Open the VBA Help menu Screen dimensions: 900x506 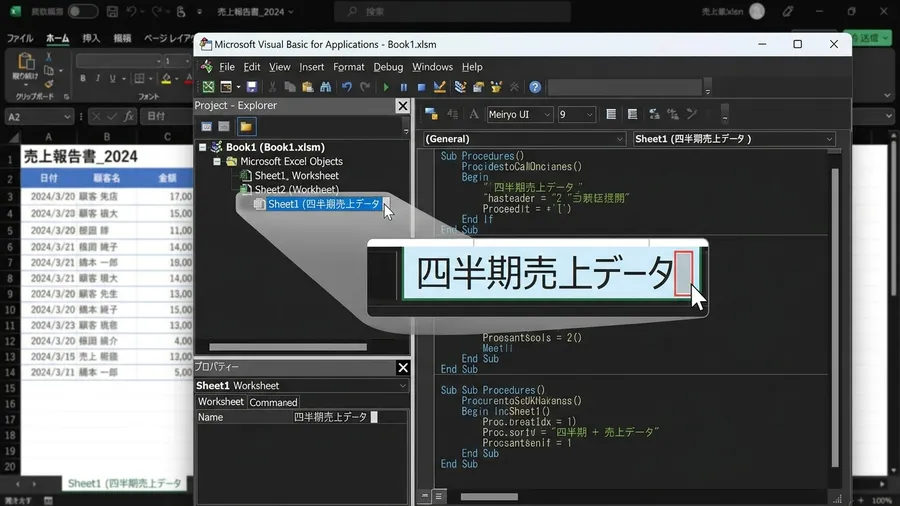coord(472,67)
